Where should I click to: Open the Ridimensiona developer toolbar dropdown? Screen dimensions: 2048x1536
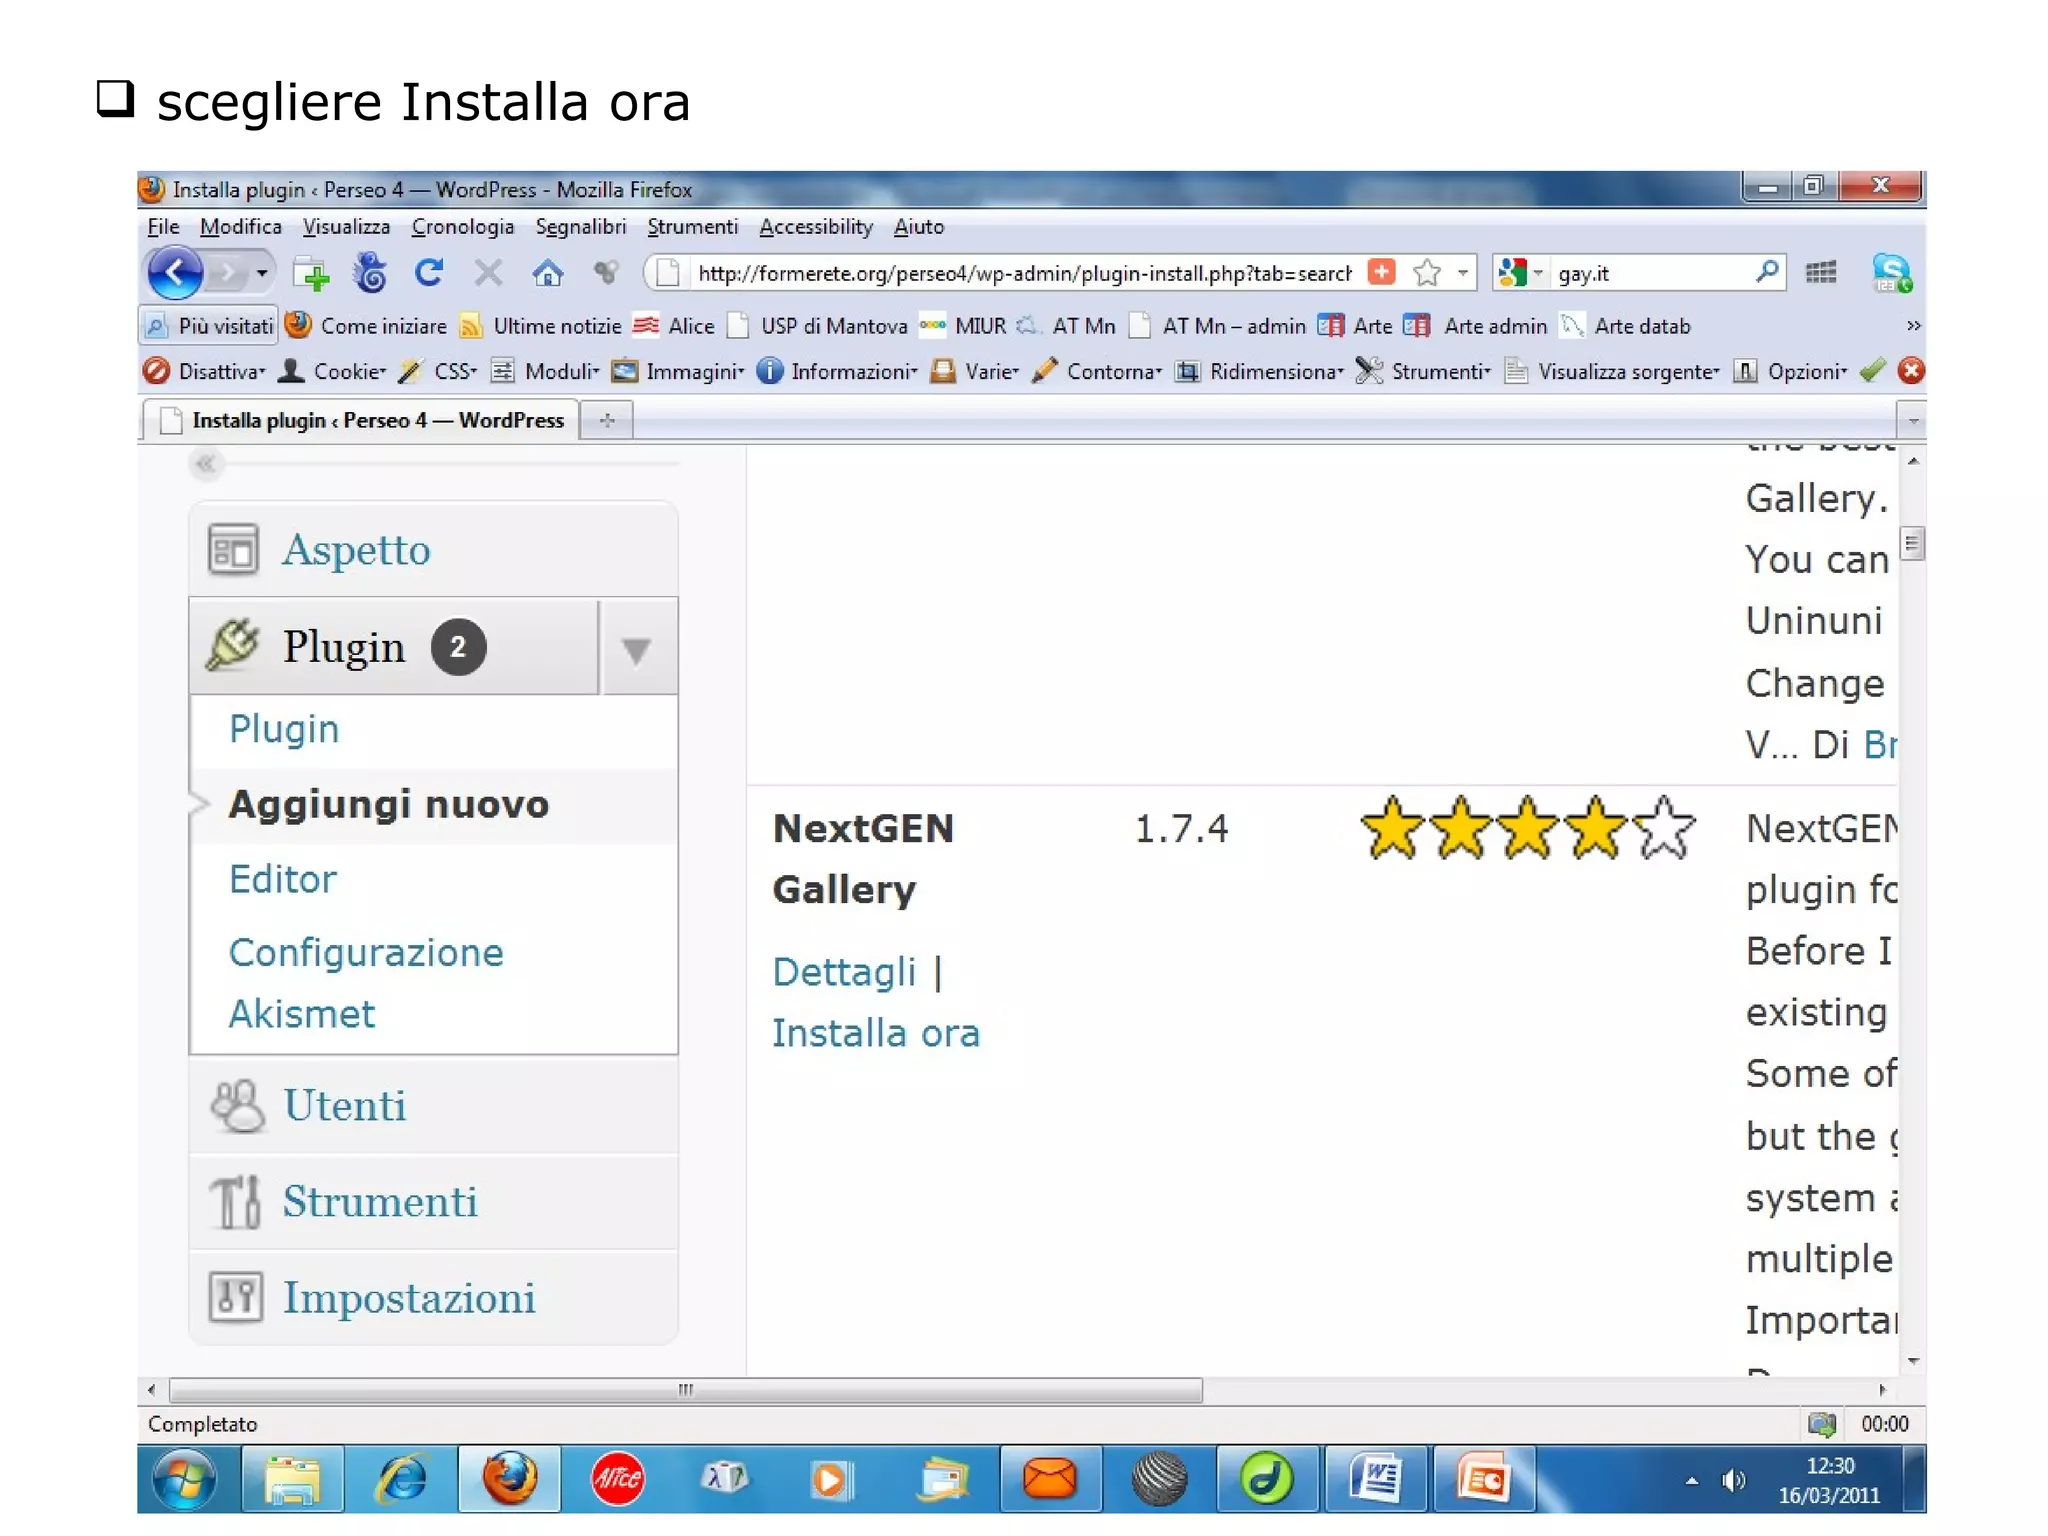(x=1259, y=372)
